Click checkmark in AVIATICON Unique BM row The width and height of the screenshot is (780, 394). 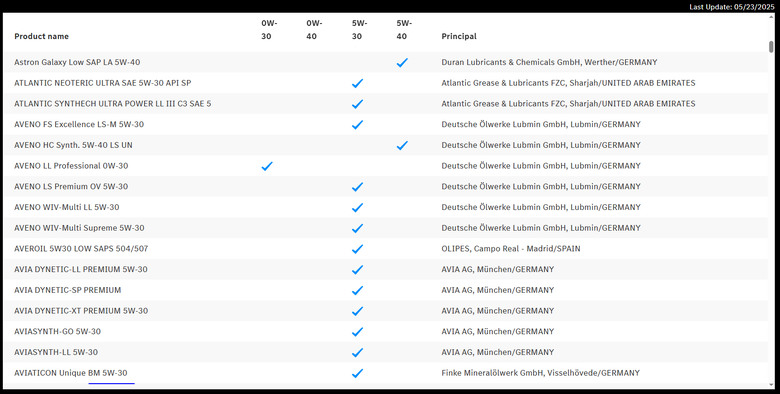(x=357, y=373)
